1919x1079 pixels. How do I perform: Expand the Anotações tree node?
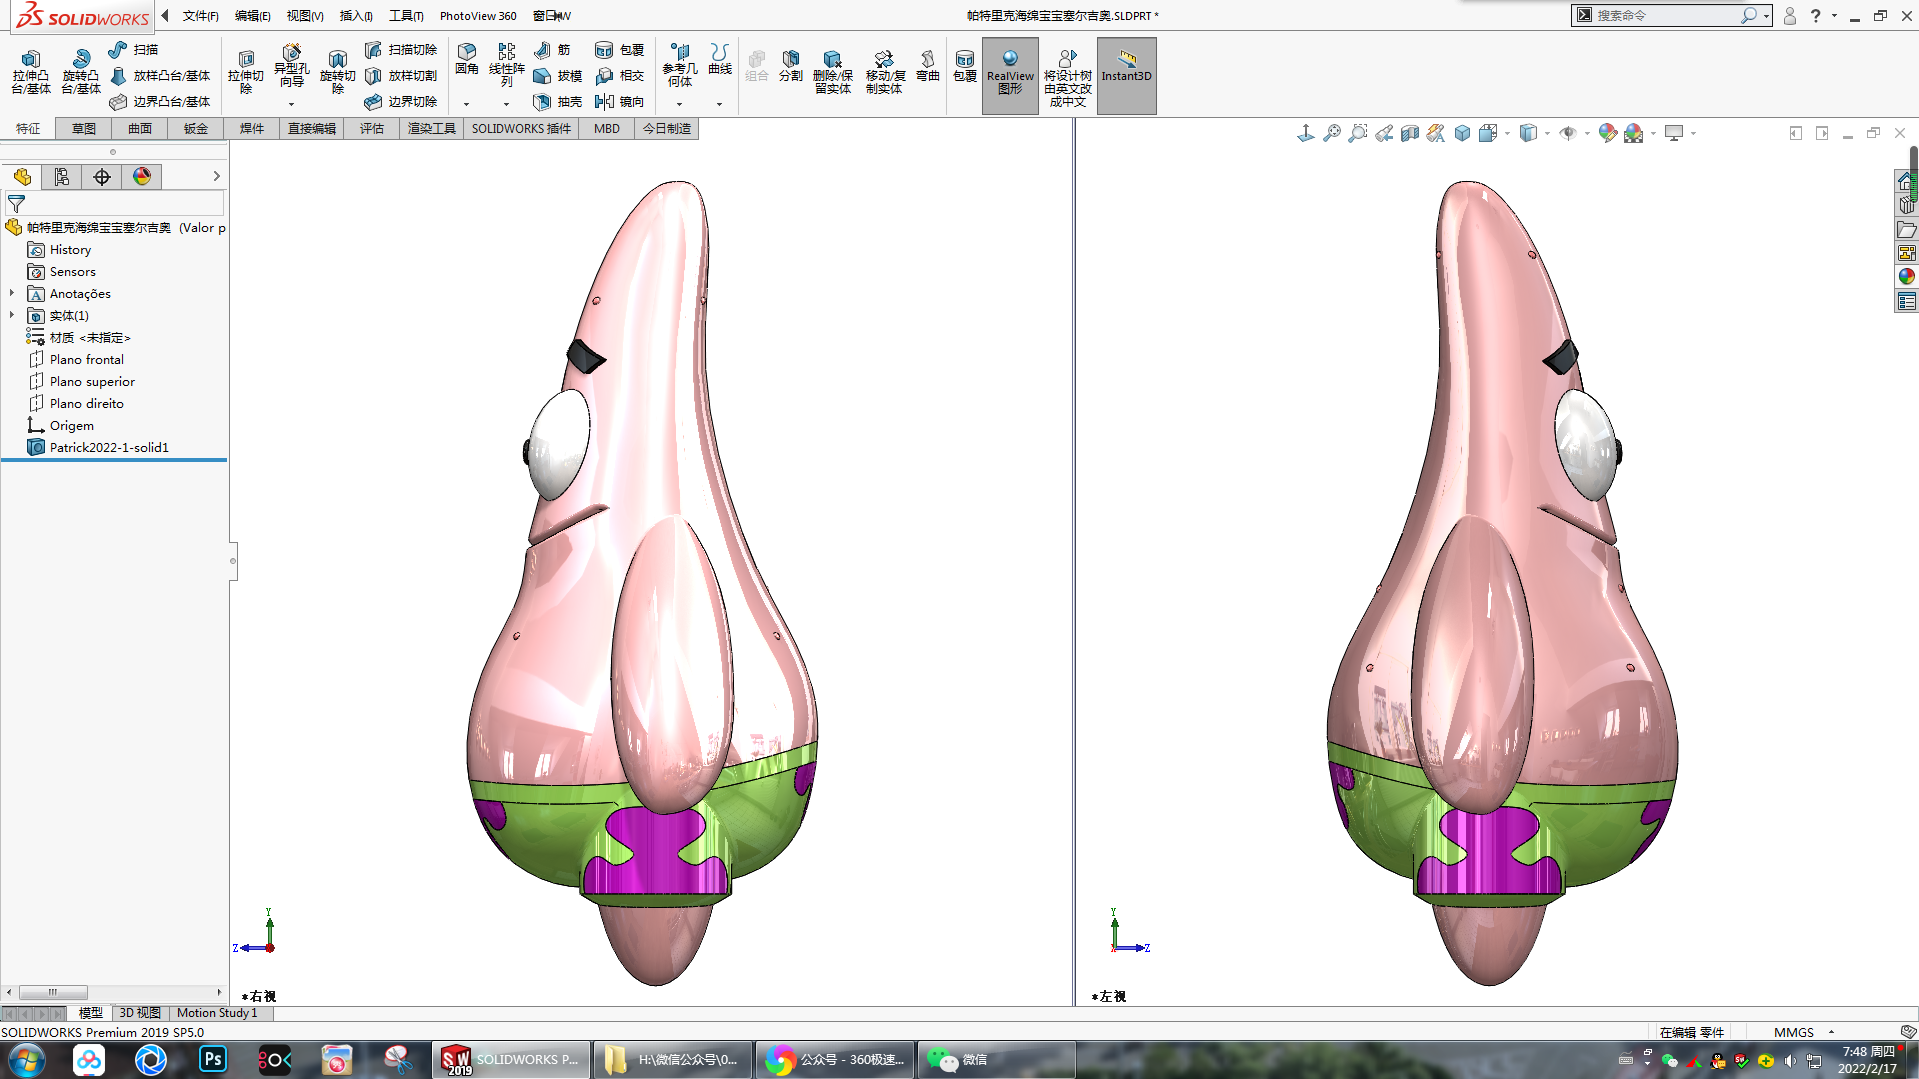12,293
